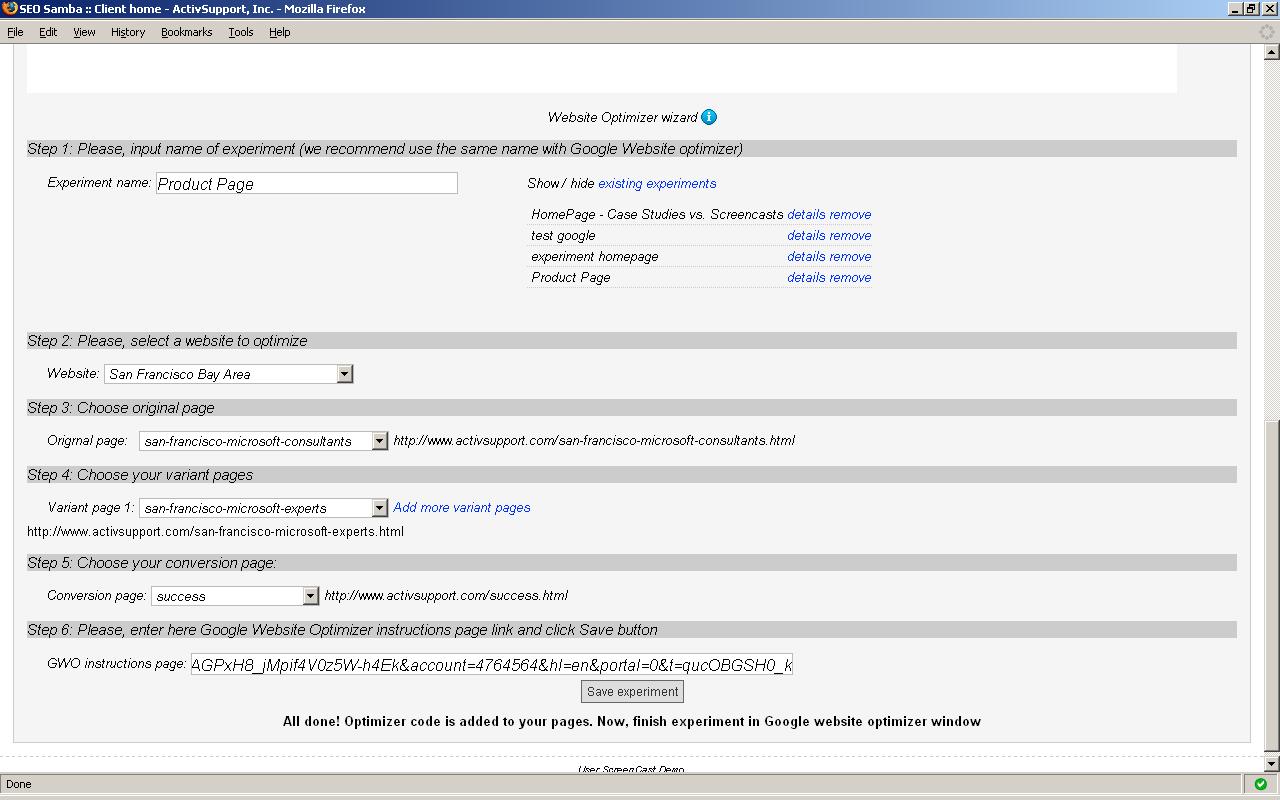View details for Product Page in experiments list

pyautogui.click(x=806, y=278)
